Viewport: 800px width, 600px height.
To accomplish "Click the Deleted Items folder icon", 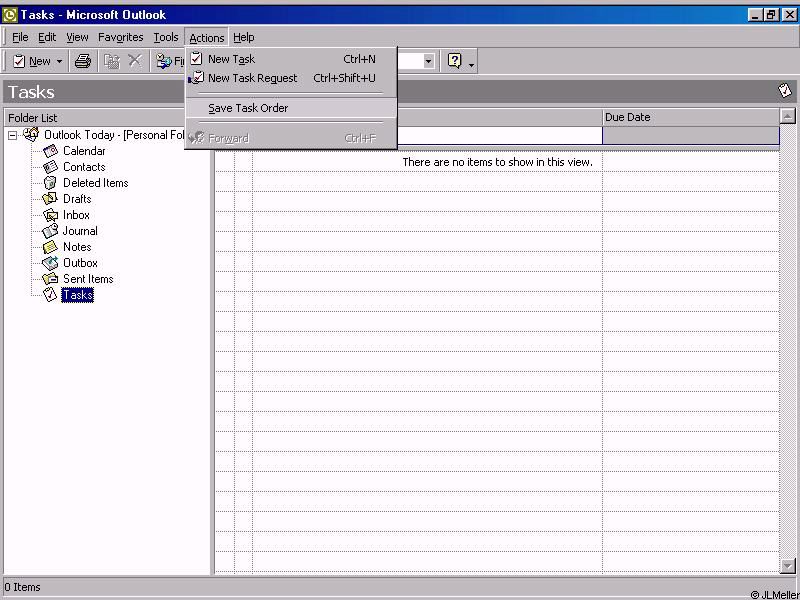I will pos(50,183).
